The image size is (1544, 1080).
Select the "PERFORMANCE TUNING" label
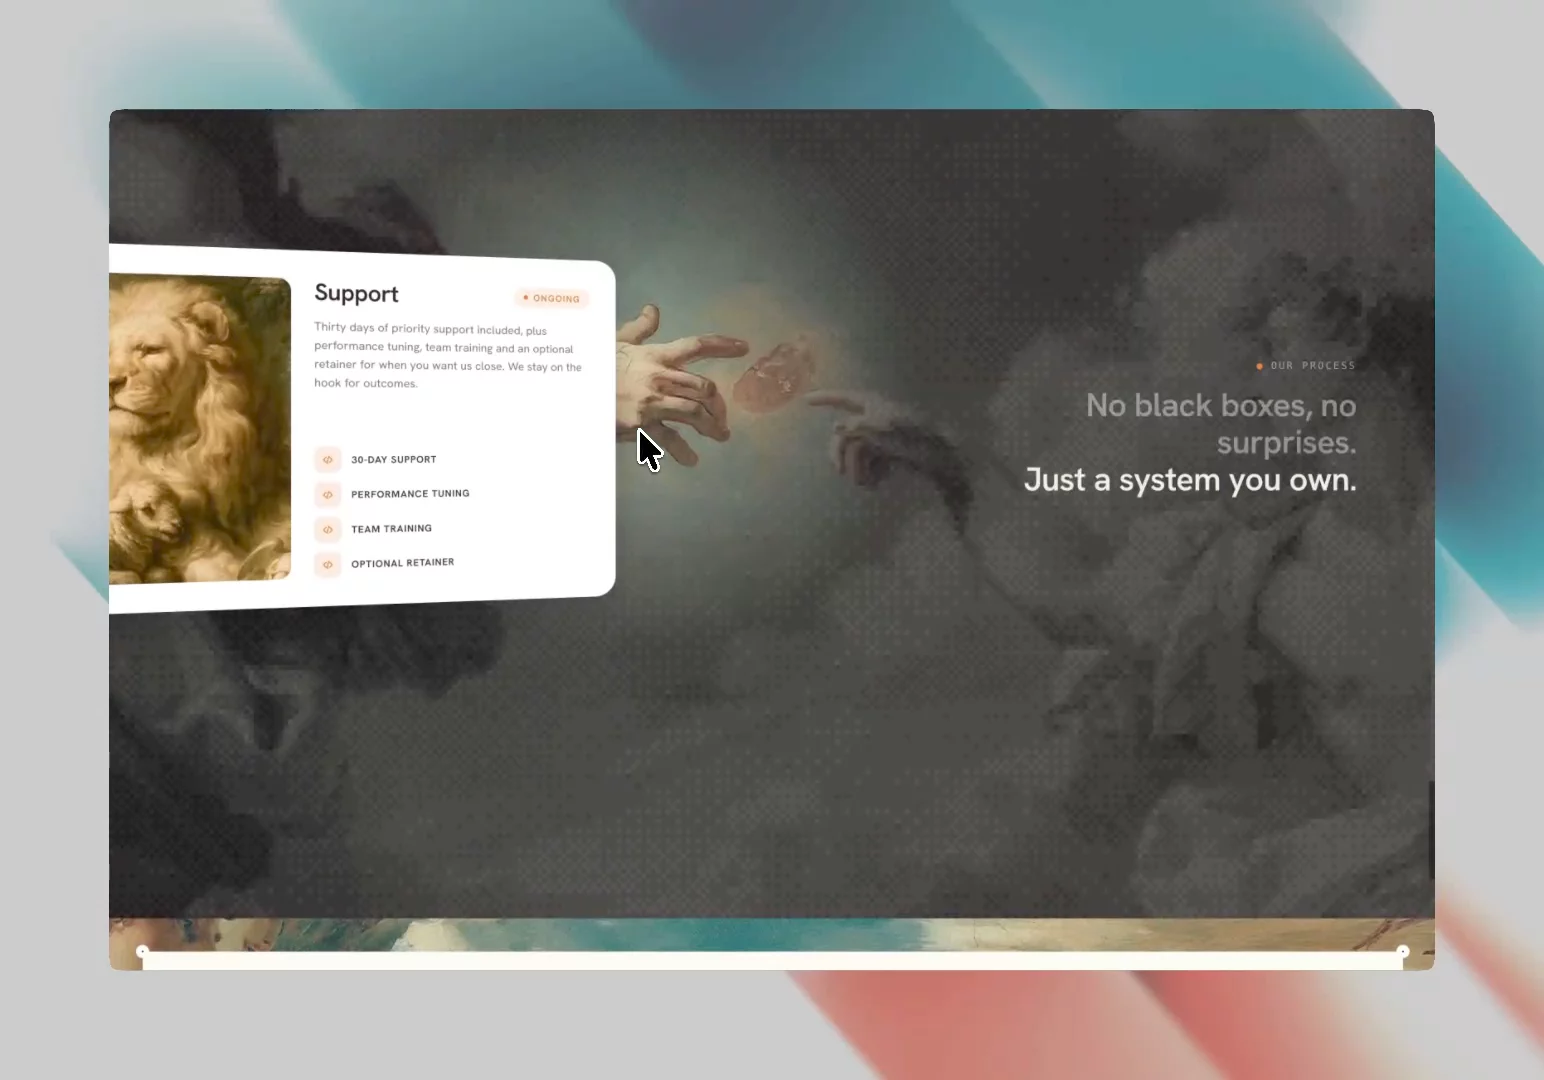click(x=410, y=494)
